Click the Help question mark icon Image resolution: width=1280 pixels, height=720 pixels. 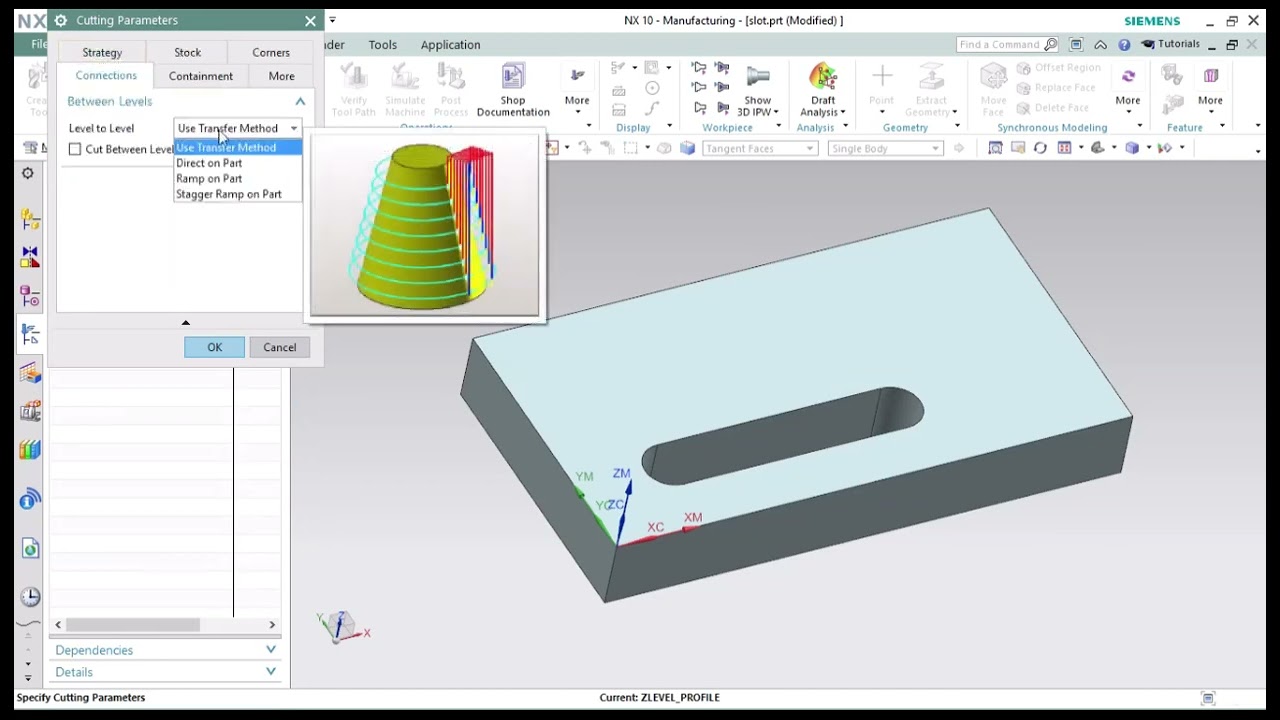coord(1124,45)
